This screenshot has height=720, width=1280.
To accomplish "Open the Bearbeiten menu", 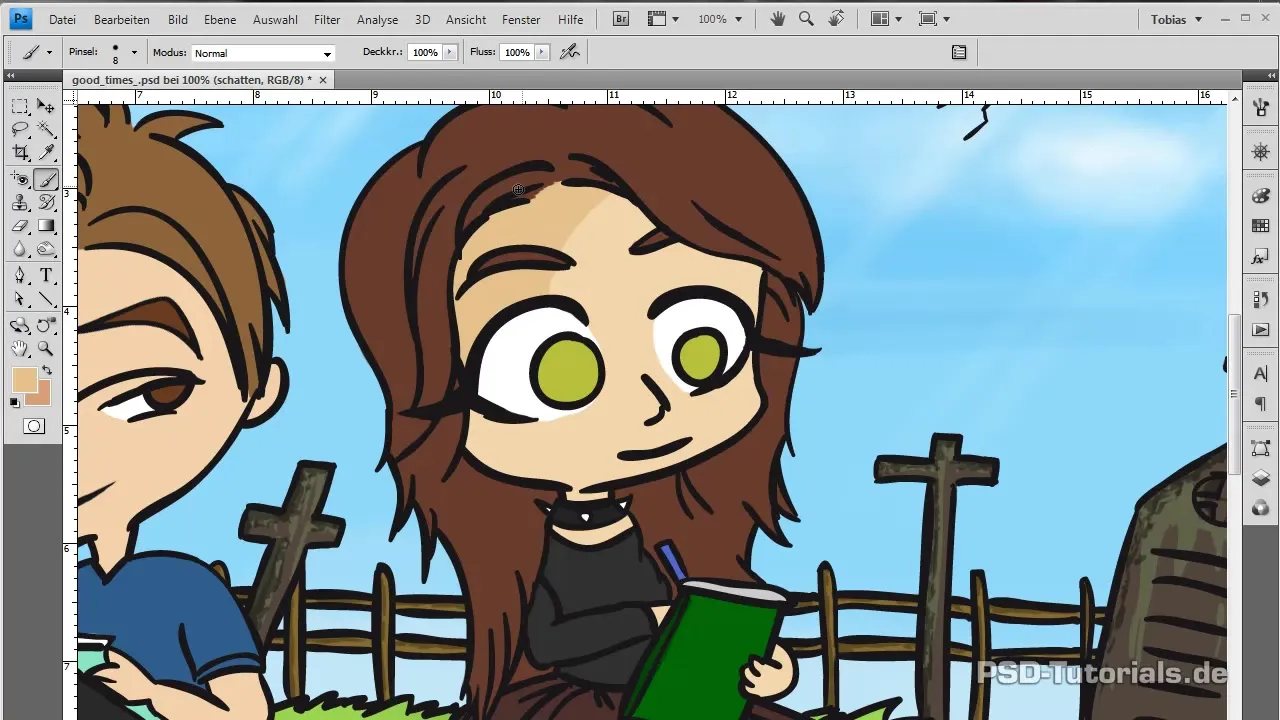I will [122, 19].
